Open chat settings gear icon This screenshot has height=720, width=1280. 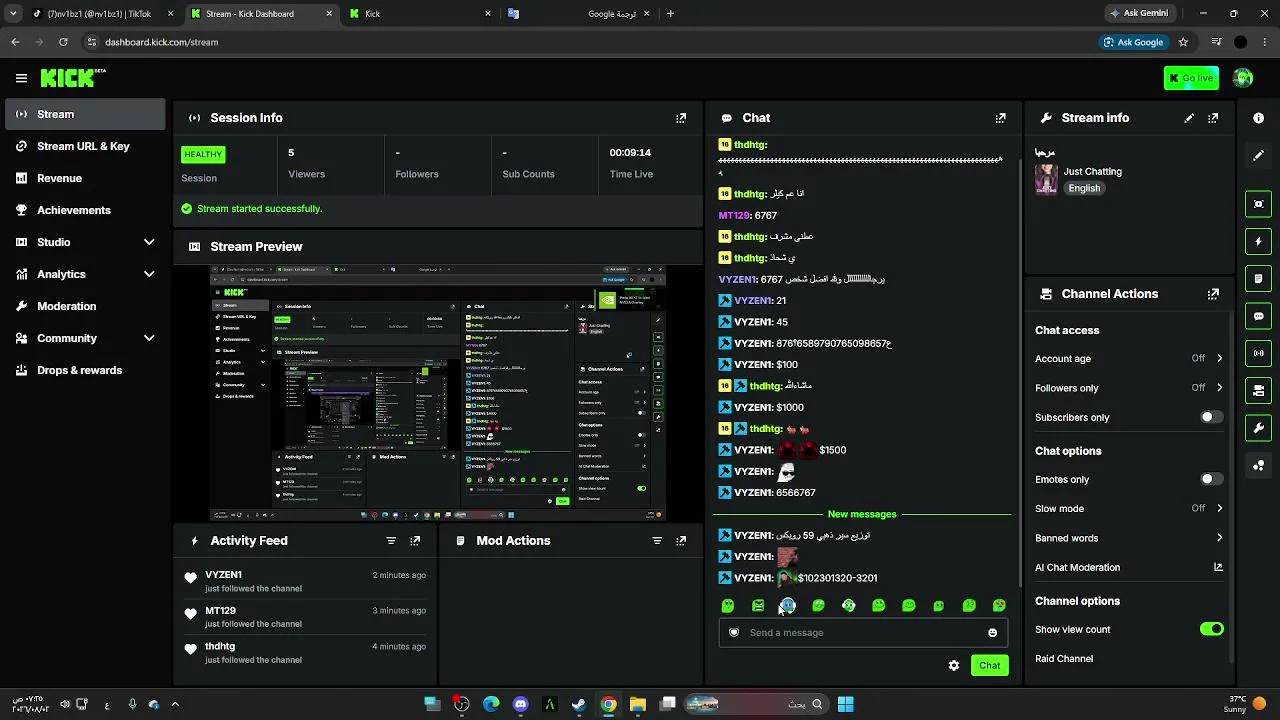(x=954, y=666)
